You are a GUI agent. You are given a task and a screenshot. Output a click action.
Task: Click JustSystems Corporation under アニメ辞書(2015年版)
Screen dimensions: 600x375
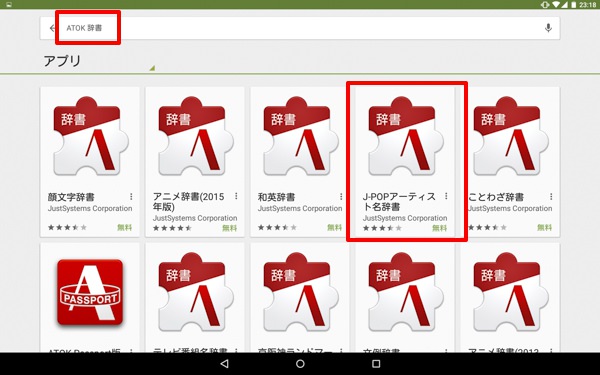(195, 218)
